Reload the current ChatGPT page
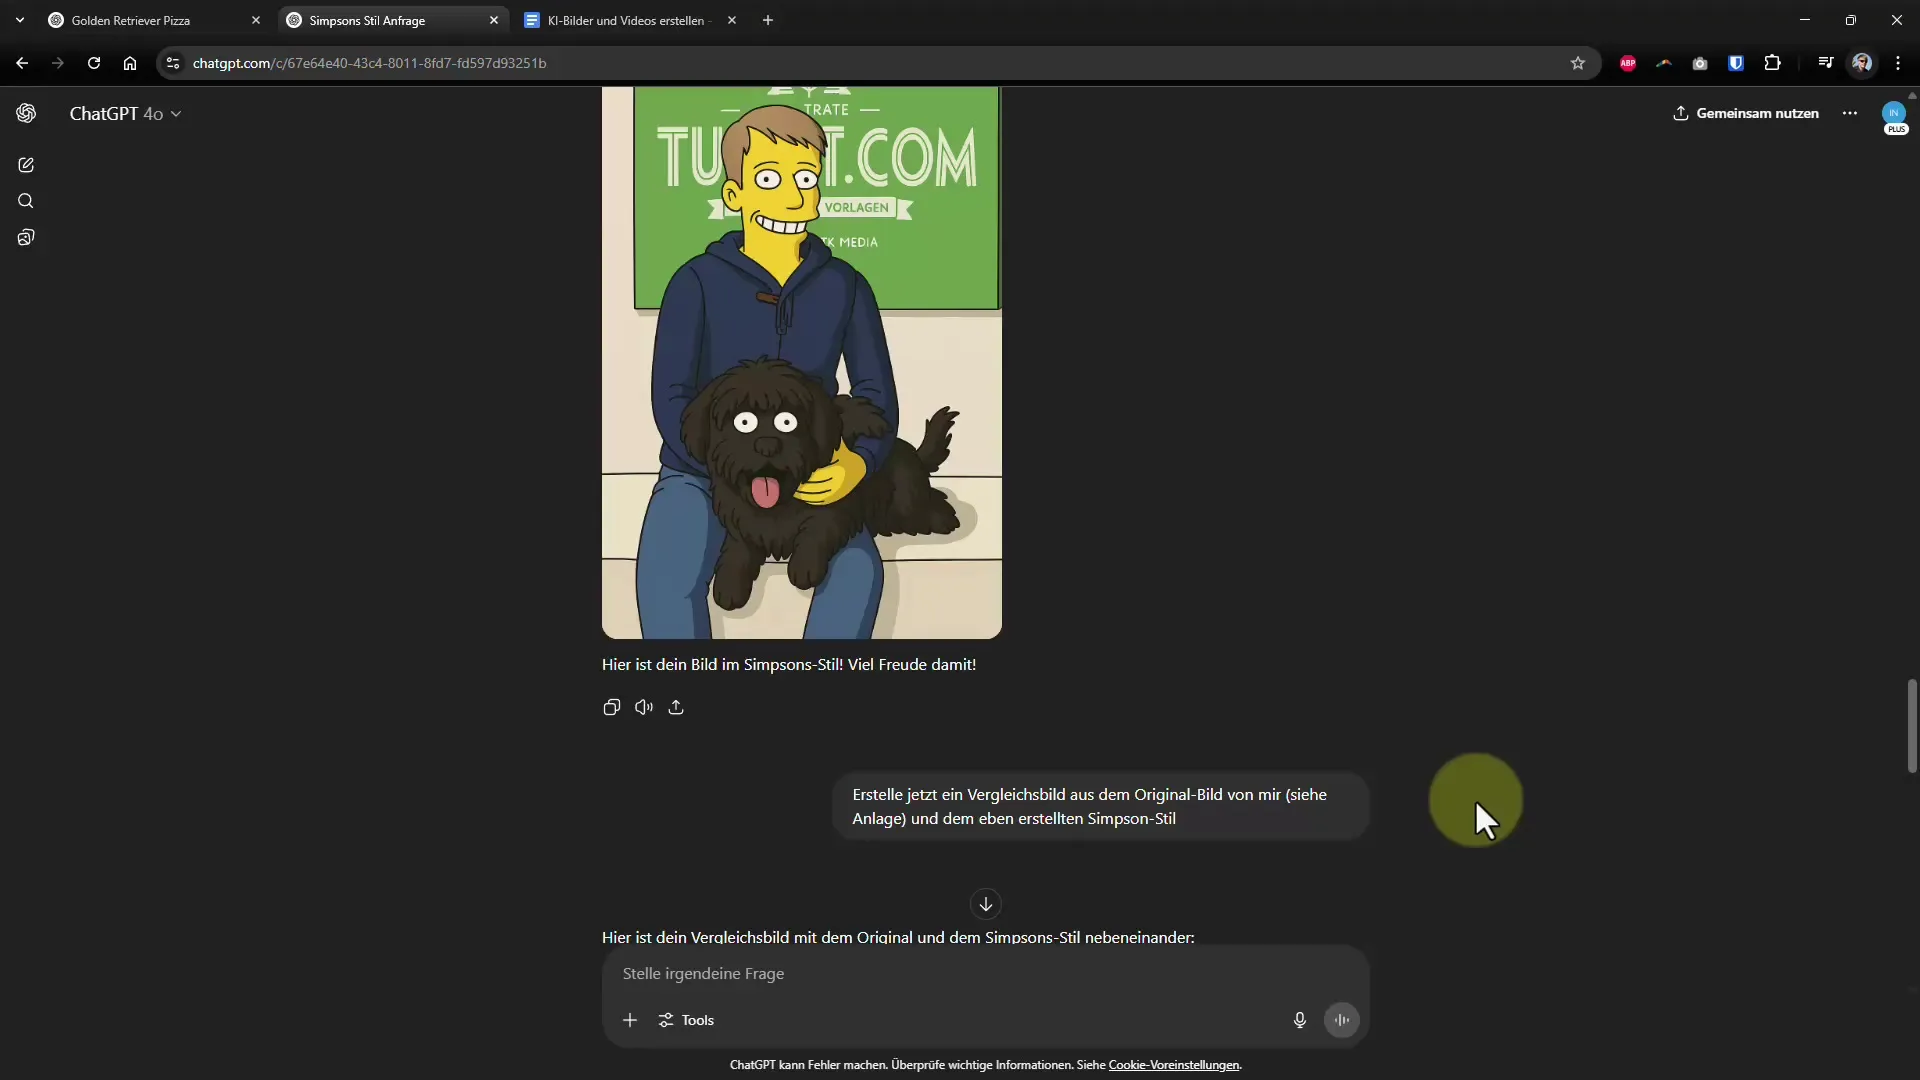The width and height of the screenshot is (1920, 1080). 94,63
